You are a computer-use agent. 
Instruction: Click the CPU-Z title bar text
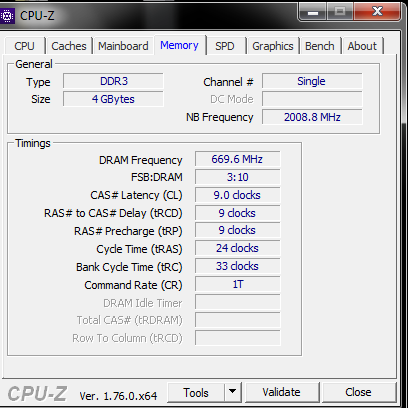click(x=37, y=16)
